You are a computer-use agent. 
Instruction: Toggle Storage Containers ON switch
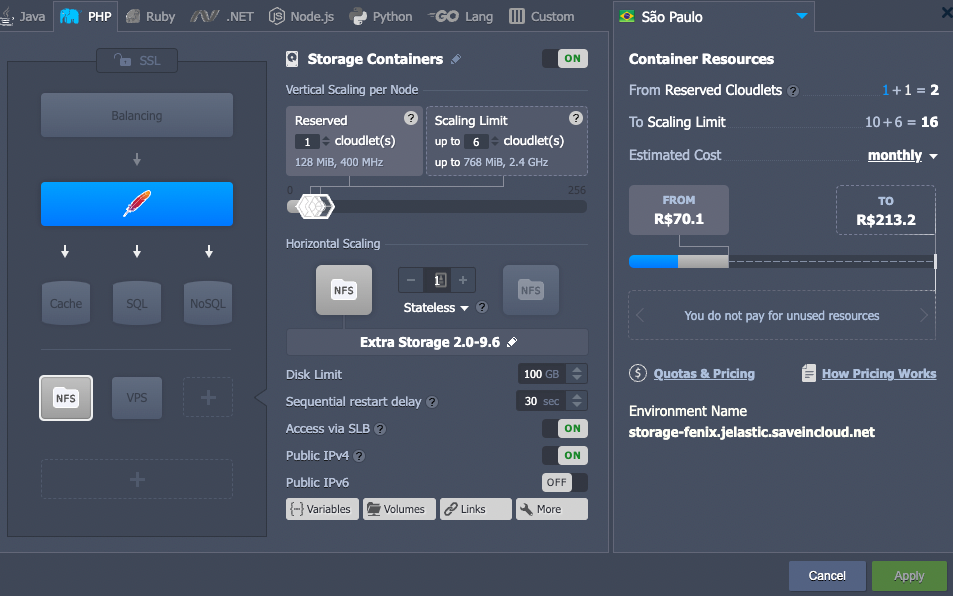click(564, 59)
